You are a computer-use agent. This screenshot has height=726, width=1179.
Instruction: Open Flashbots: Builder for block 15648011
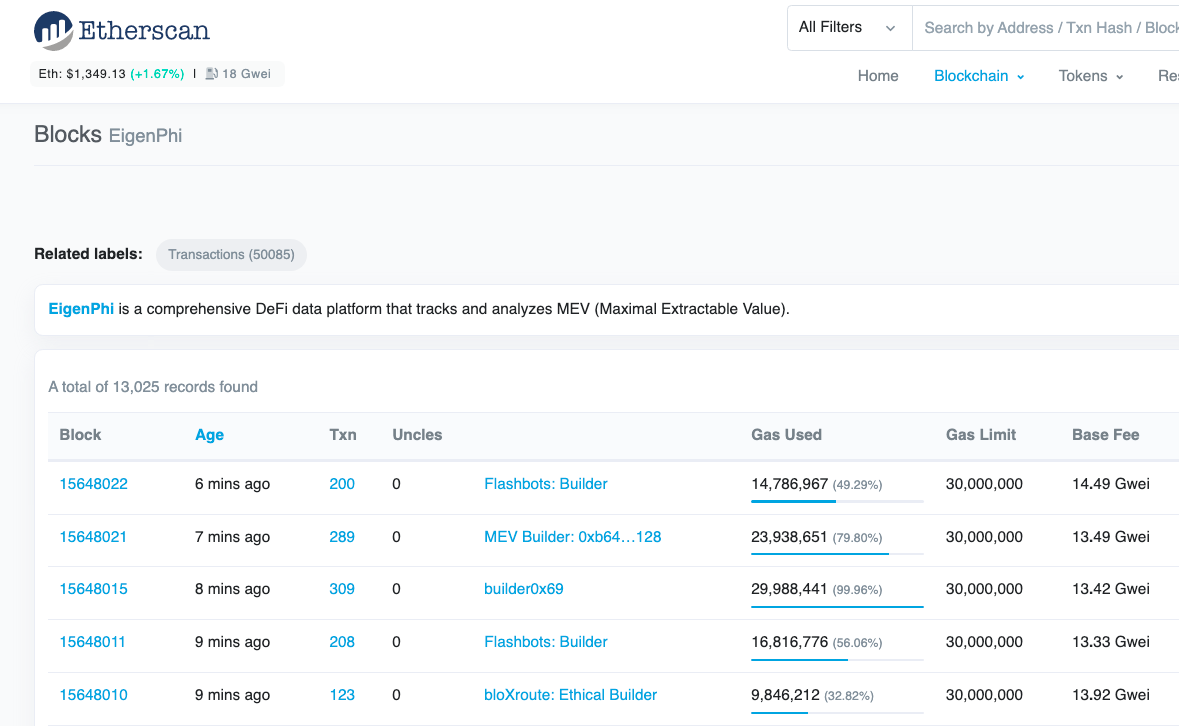point(546,642)
